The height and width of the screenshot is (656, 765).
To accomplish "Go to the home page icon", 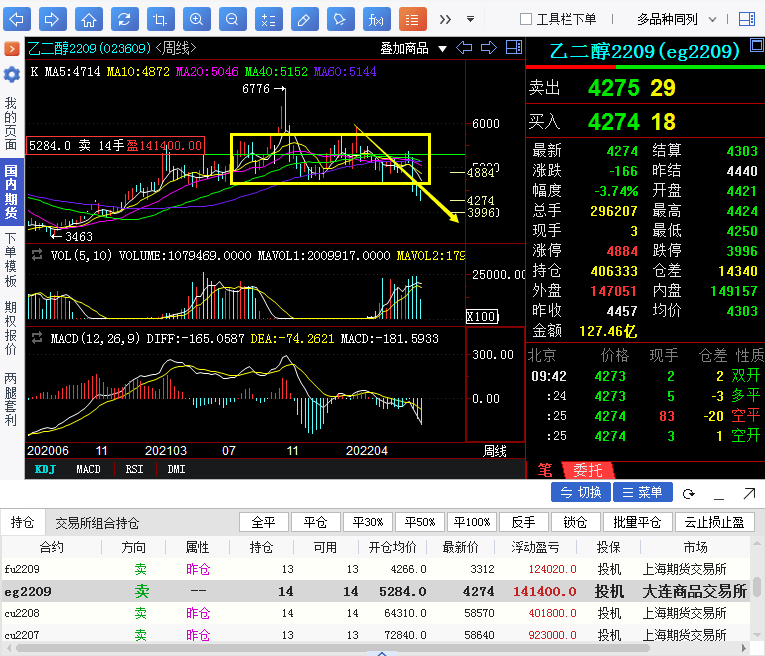I will [x=89, y=19].
